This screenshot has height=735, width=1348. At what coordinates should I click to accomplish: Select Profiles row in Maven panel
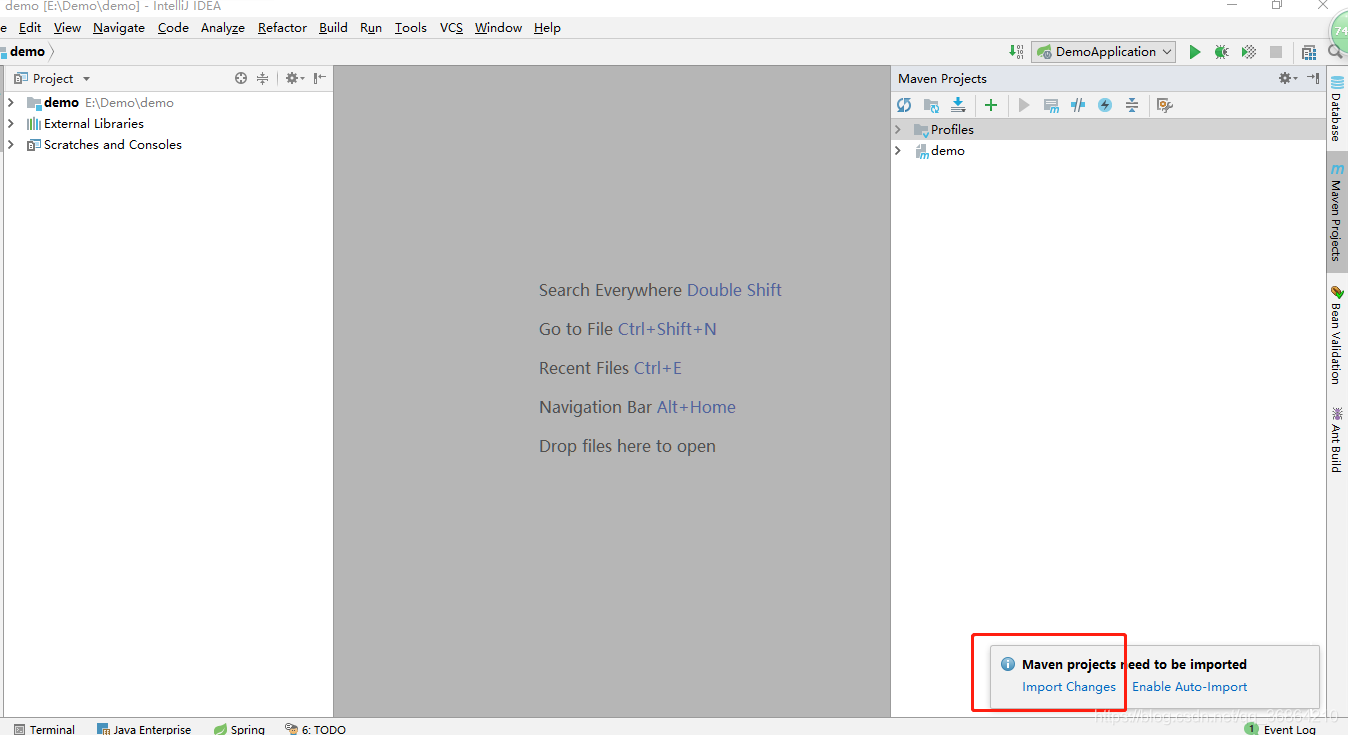[1108, 129]
